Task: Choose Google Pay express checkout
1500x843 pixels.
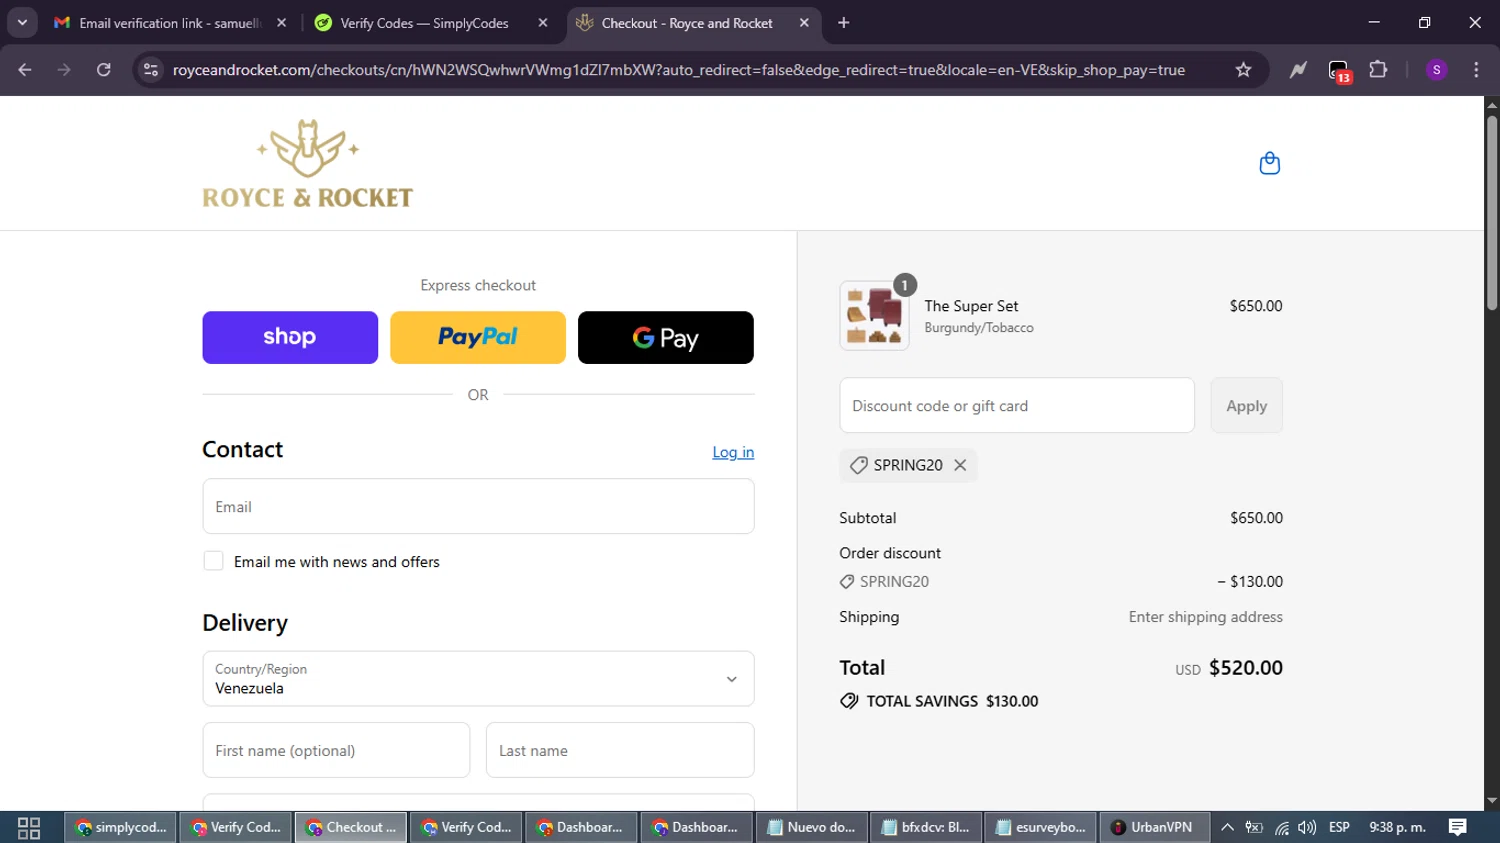Action: pyautogui.click(x=666, y=337)
